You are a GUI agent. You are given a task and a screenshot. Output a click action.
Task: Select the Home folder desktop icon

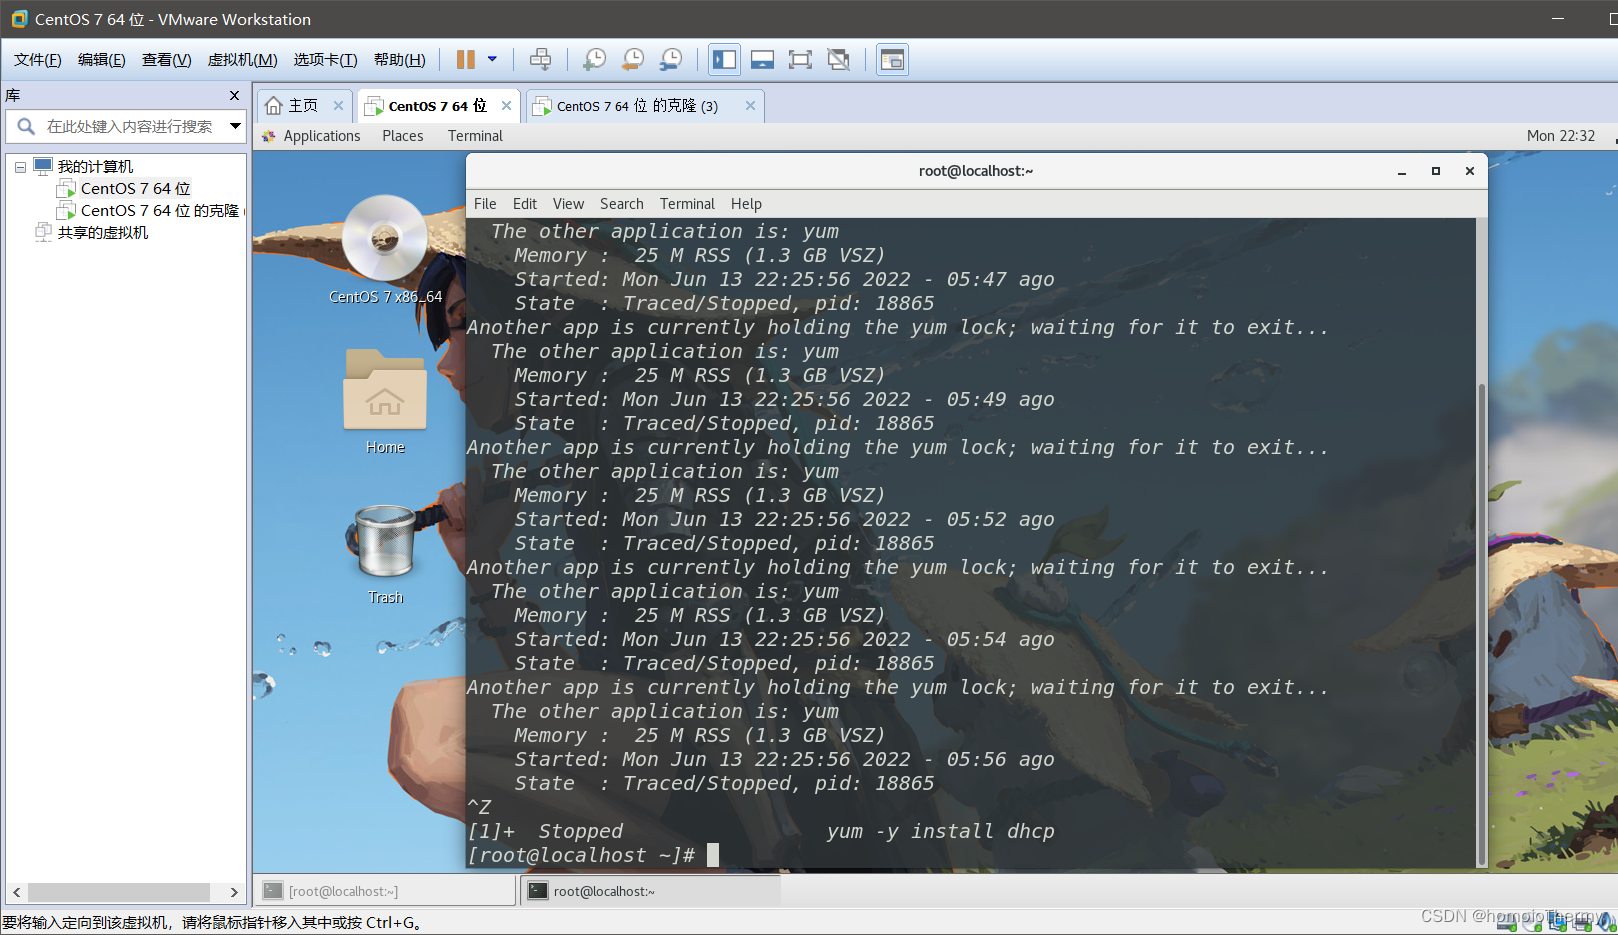(385, 402)
